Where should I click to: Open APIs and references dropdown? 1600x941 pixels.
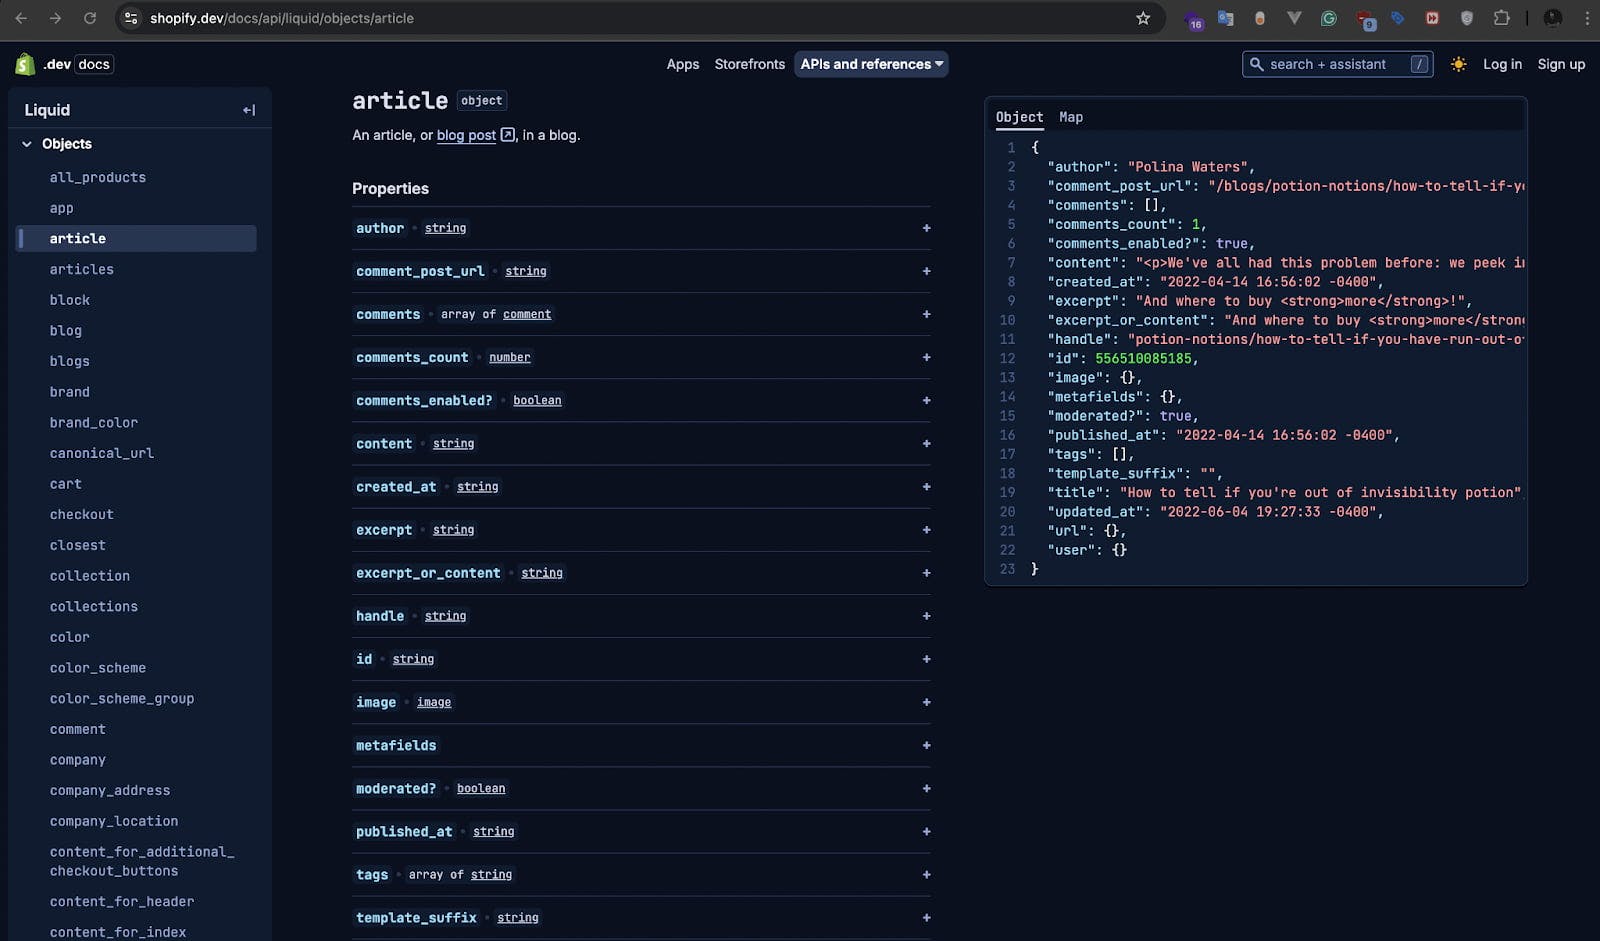871,64
